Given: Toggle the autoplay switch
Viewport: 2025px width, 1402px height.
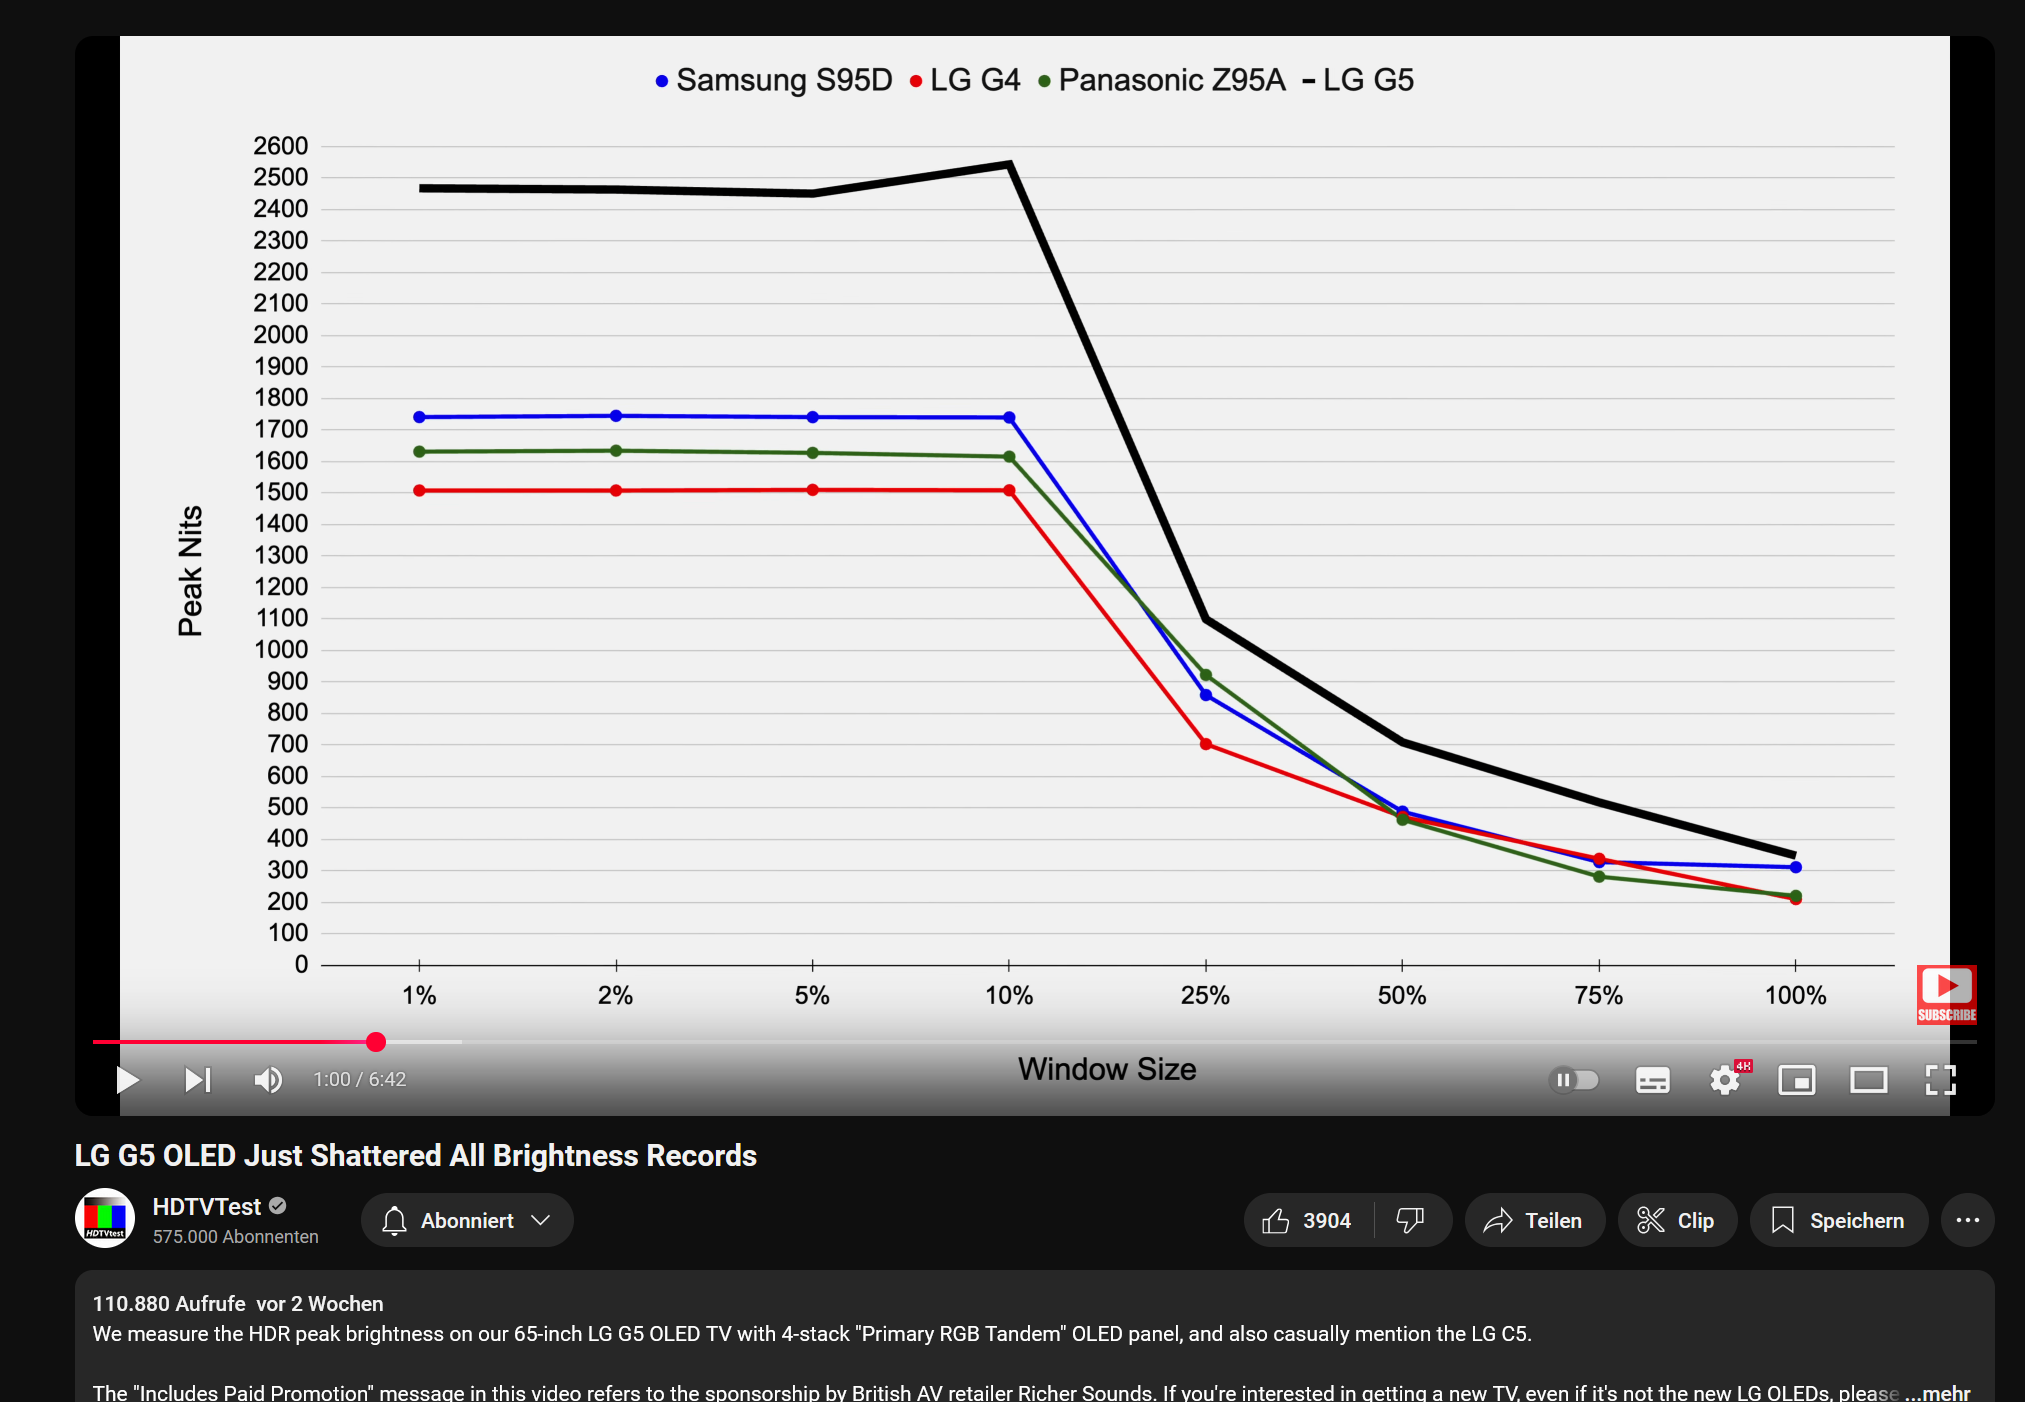Looking at the screenshot, I should click(x=1574, y=1080).
